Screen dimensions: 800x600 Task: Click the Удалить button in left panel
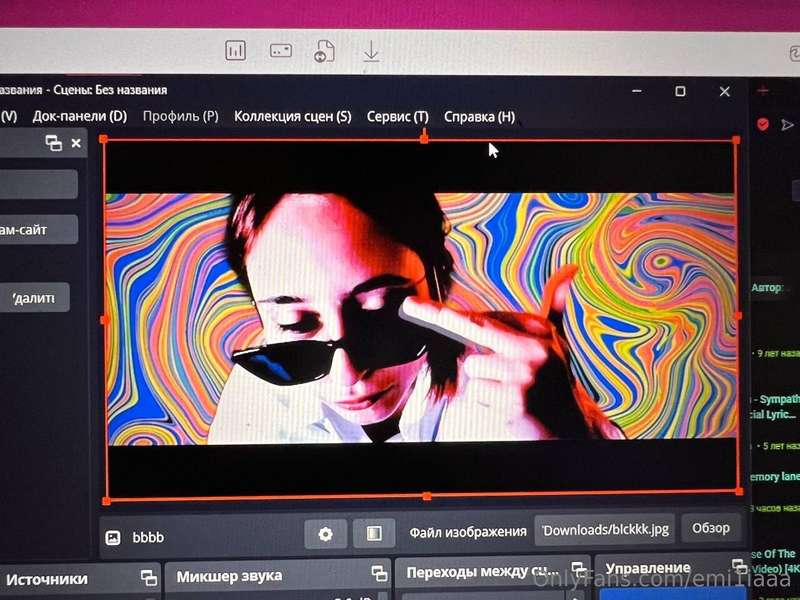(35, 297)
